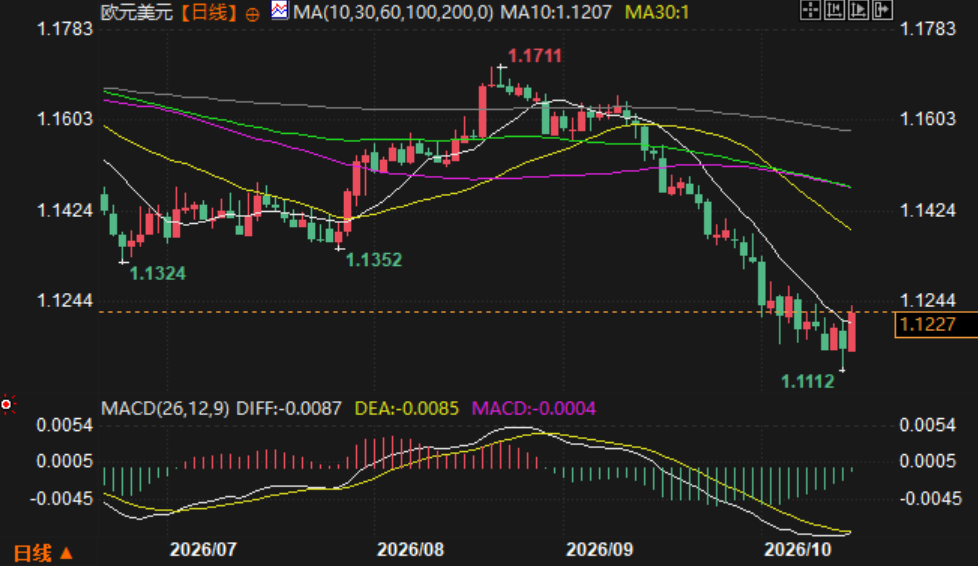Click the chart shift-left icon
Screen dimensions: 978x566
click(835, 10)
